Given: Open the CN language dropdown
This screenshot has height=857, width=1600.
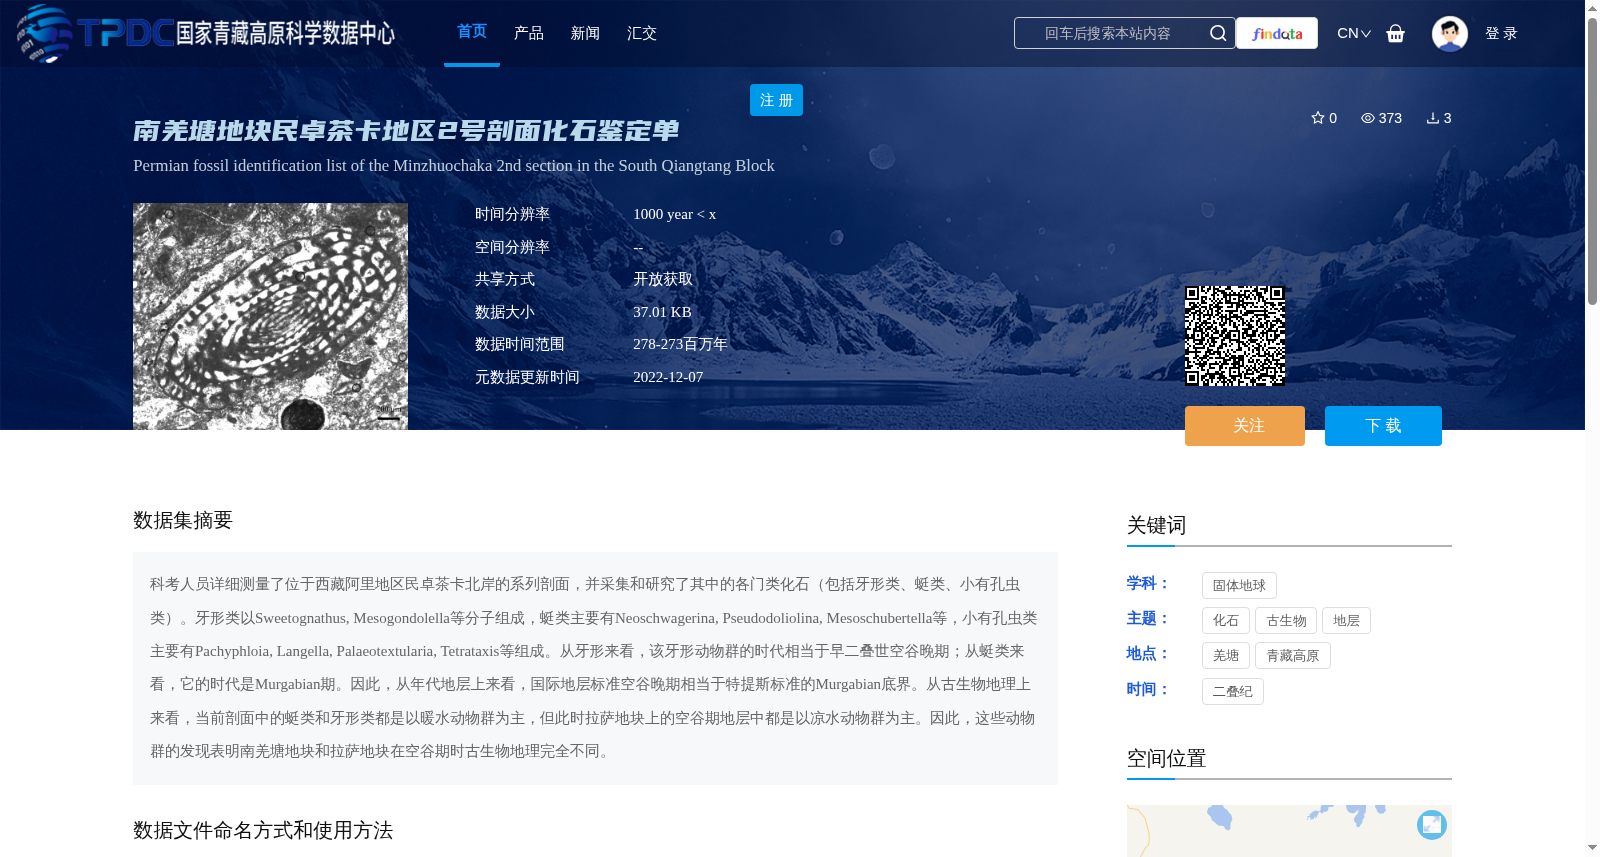Looking at the screenshot, I should (1354, 33).
